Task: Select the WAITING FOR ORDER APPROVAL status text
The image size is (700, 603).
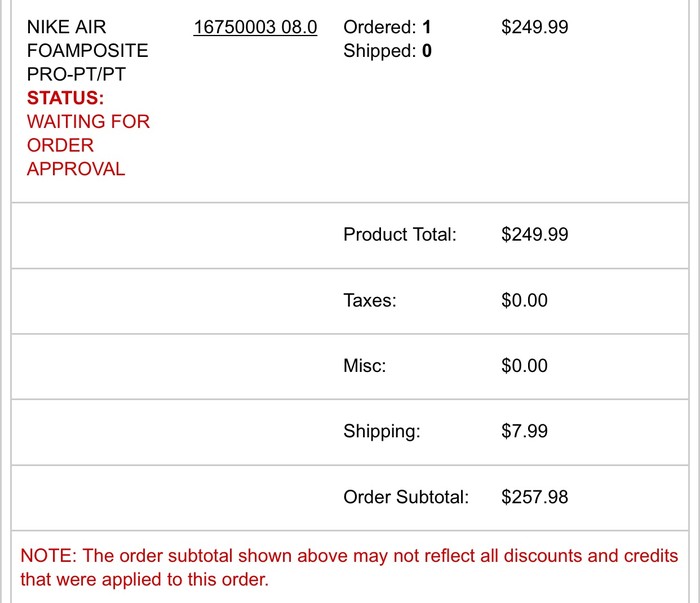Action: pos(88,145)
